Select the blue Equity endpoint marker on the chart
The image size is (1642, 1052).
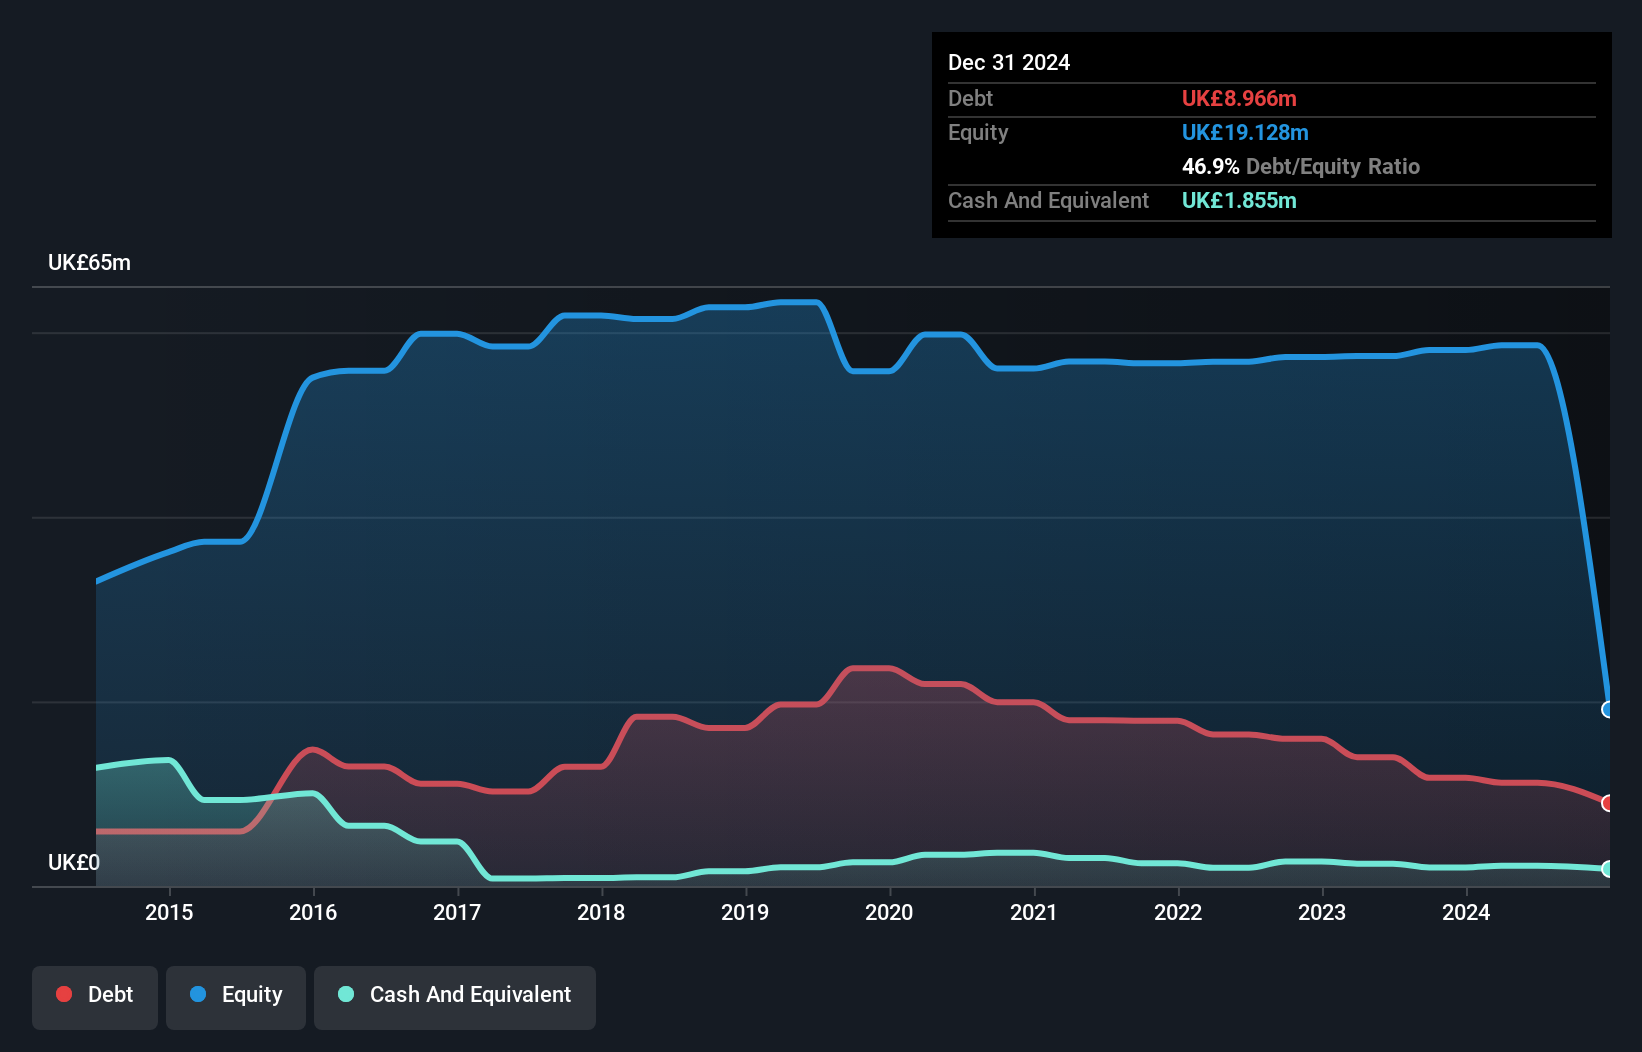(1608, 709)
